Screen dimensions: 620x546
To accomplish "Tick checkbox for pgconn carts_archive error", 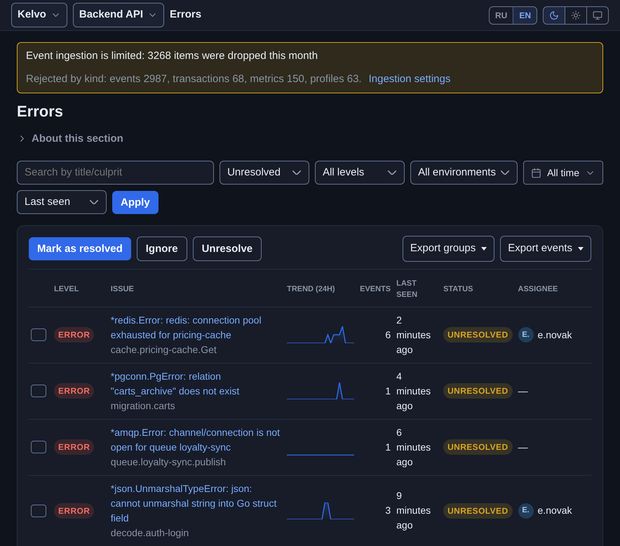I will coord(38,391).
